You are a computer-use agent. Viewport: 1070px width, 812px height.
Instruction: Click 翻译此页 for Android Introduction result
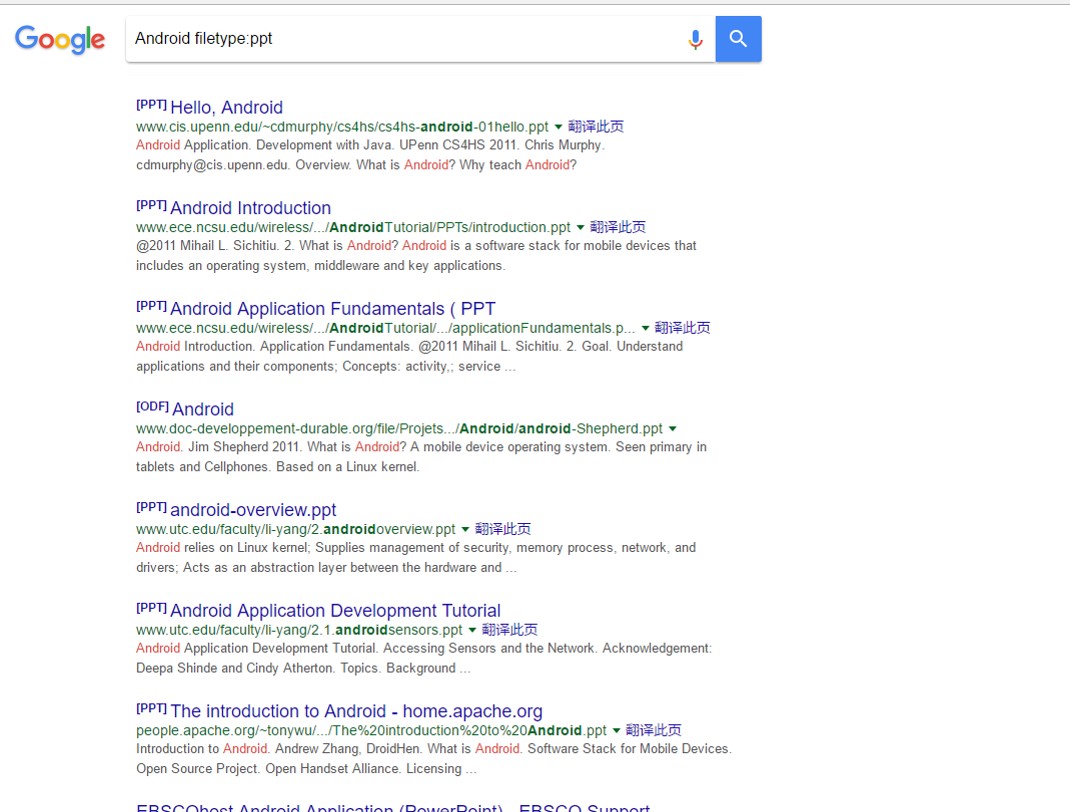pos(618,227)
